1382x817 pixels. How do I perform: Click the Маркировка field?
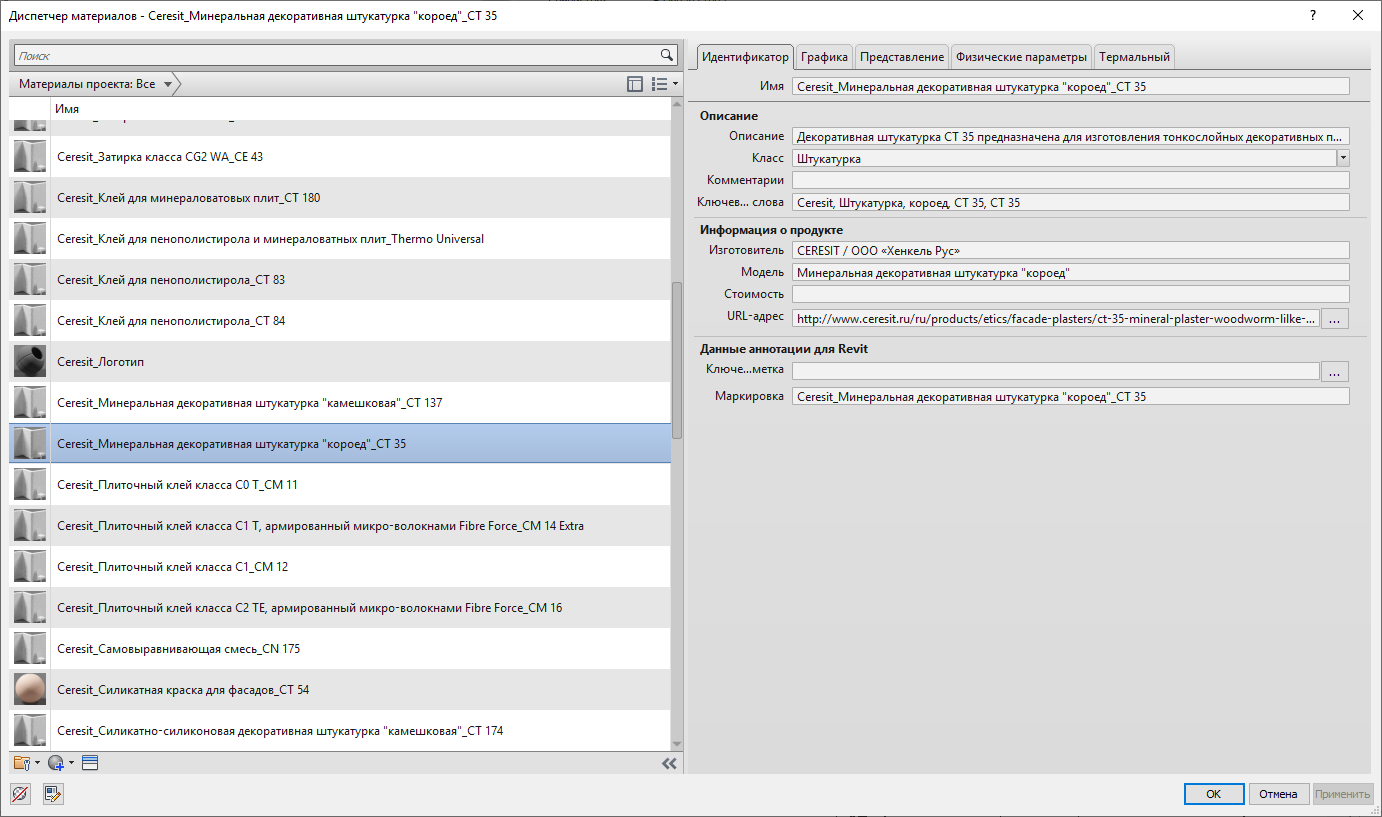pos(1070,396)
